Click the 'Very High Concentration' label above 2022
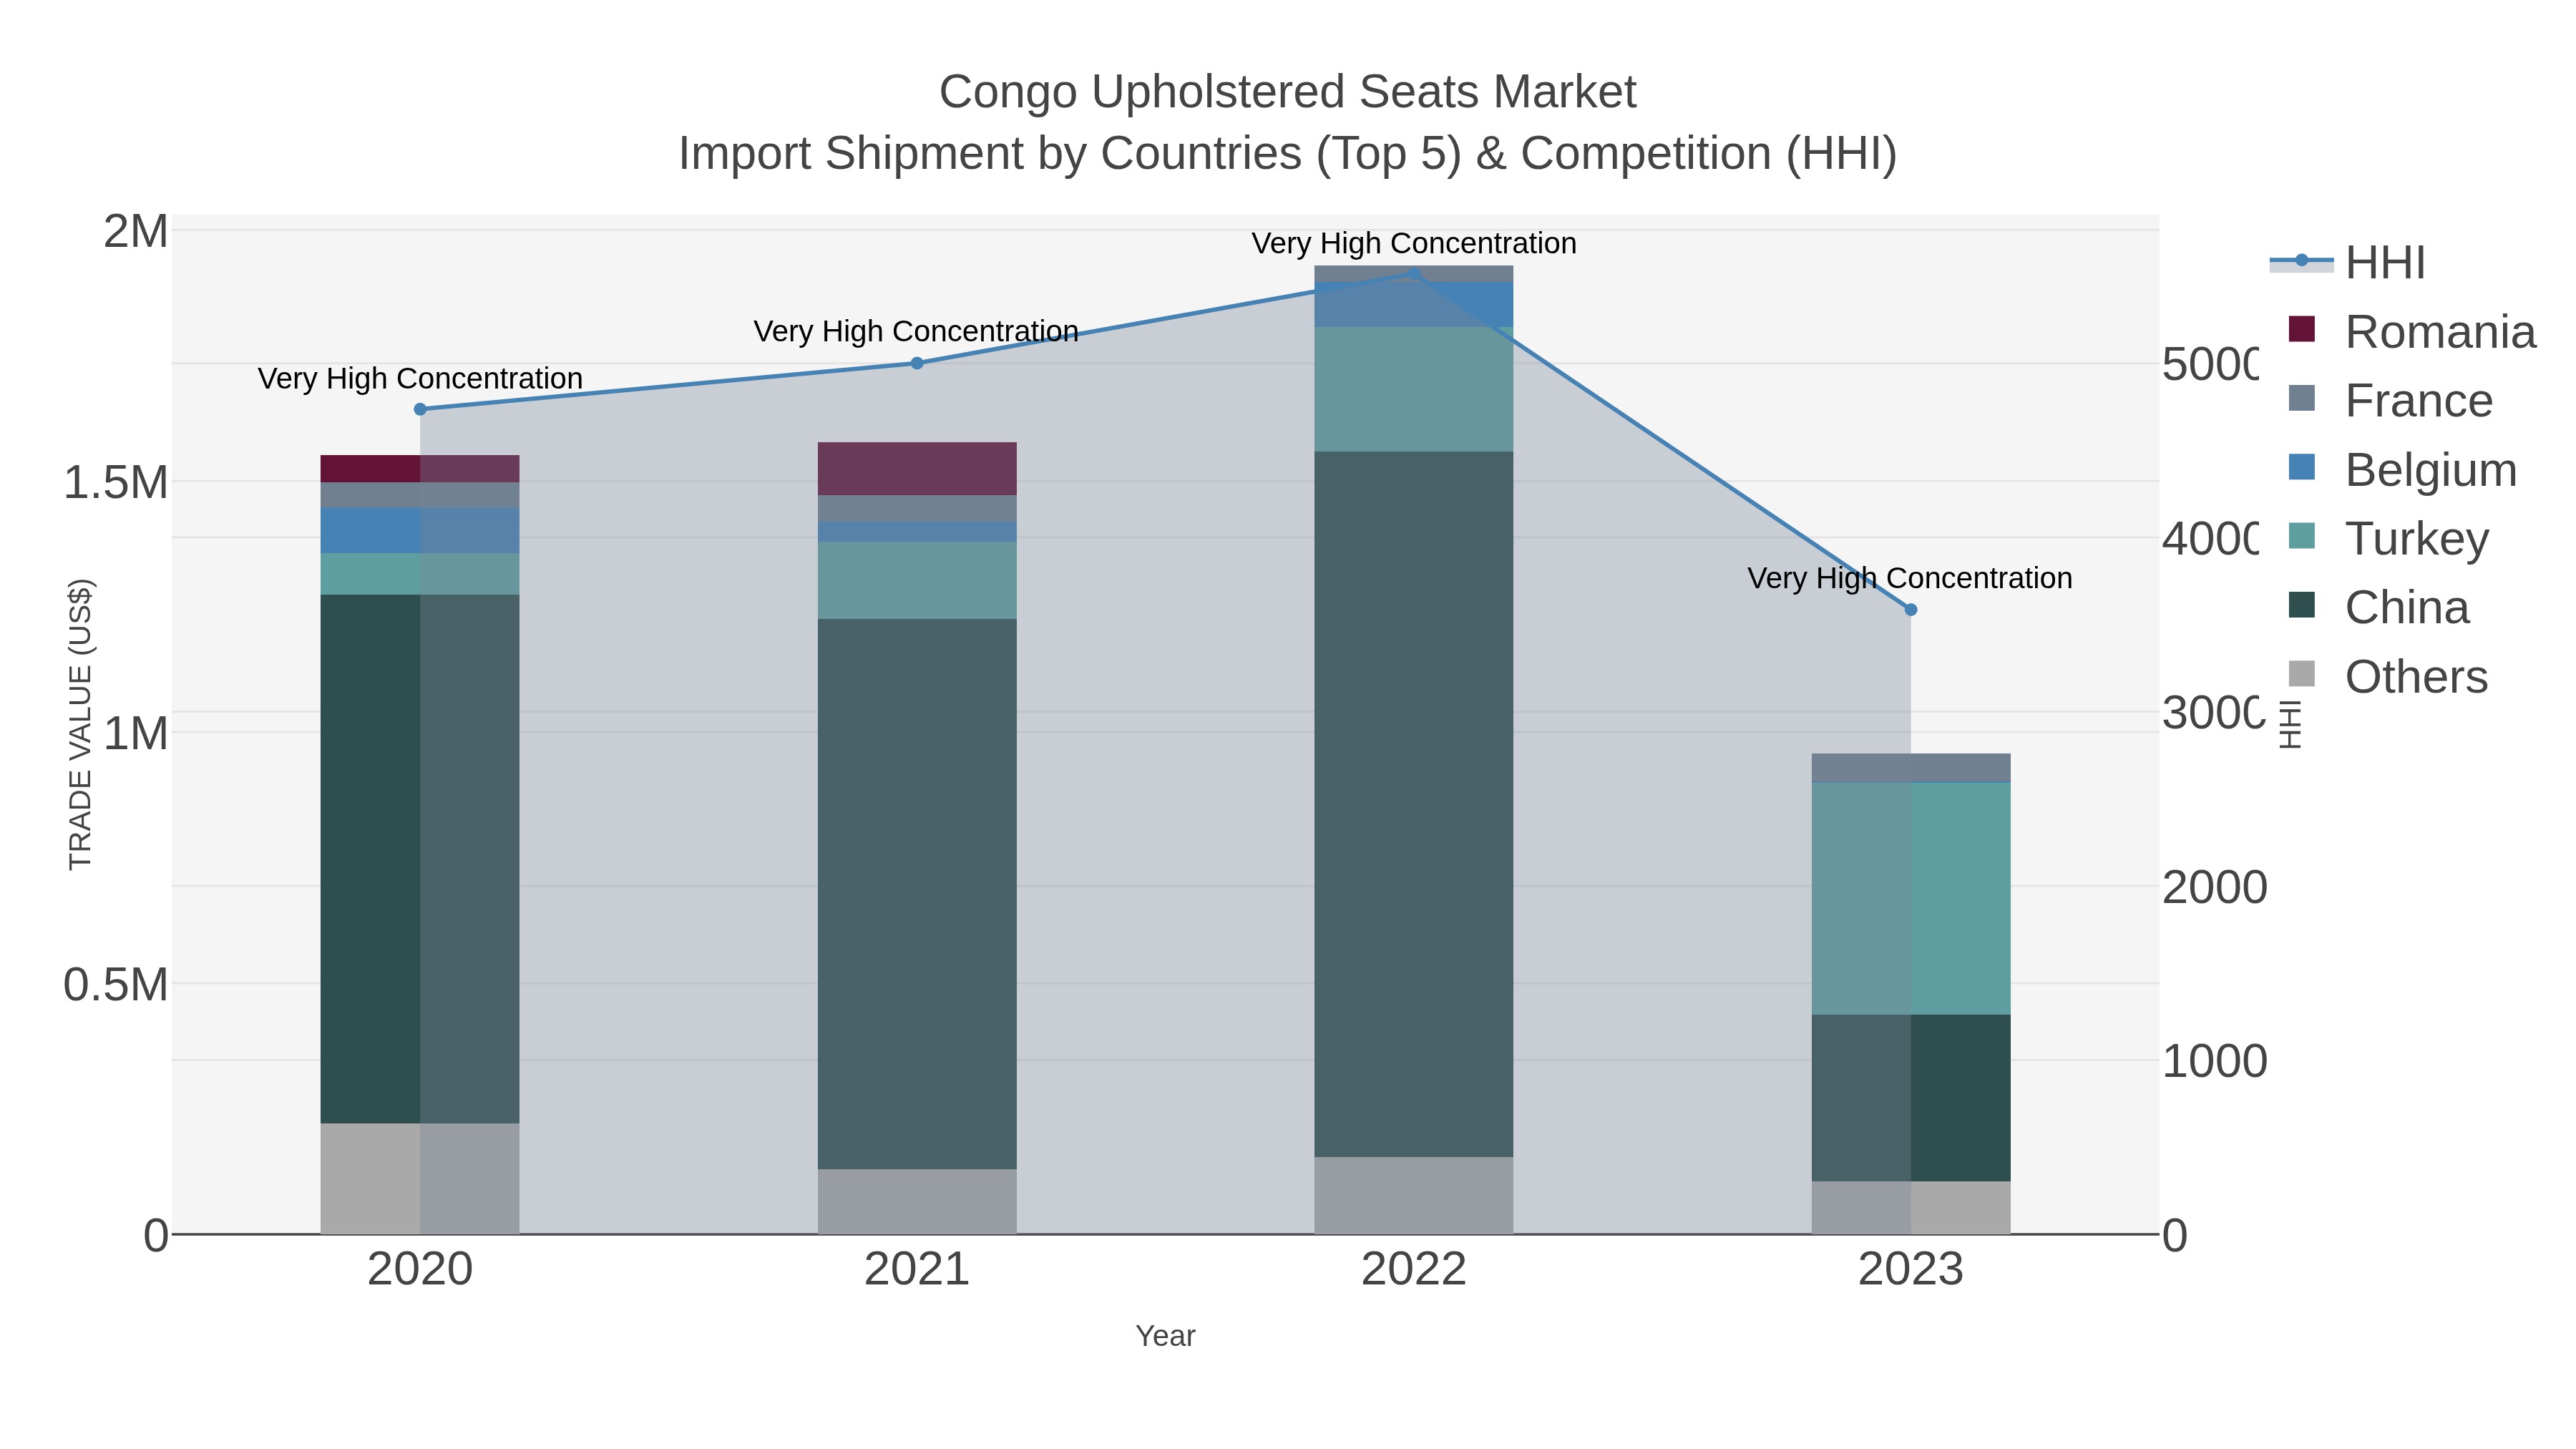The width and height of the screenshot is (2576, 1449). (x=1414, y=243)
